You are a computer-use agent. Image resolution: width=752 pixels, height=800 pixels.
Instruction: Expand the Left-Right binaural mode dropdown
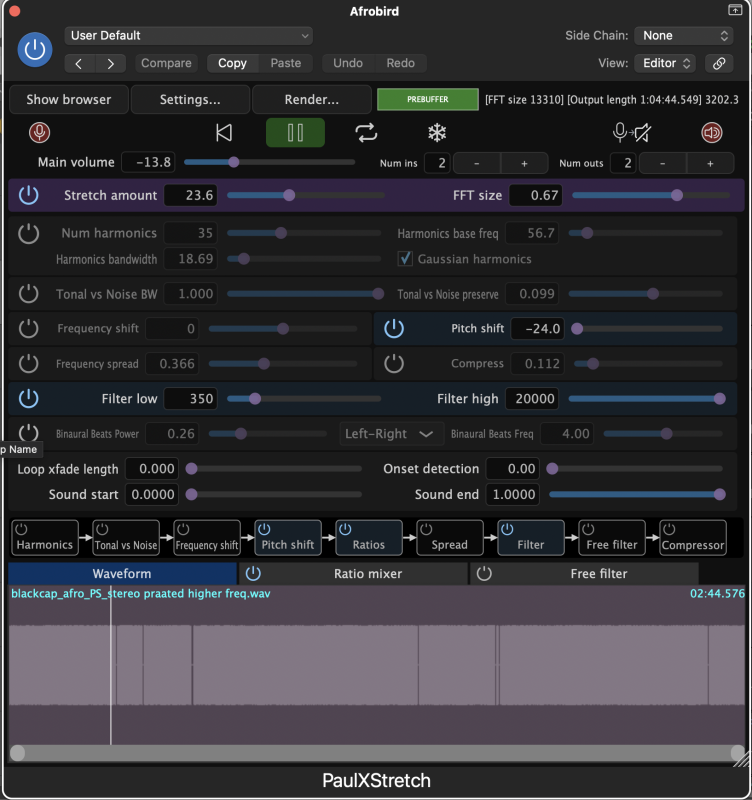click(x=392, y=434)
